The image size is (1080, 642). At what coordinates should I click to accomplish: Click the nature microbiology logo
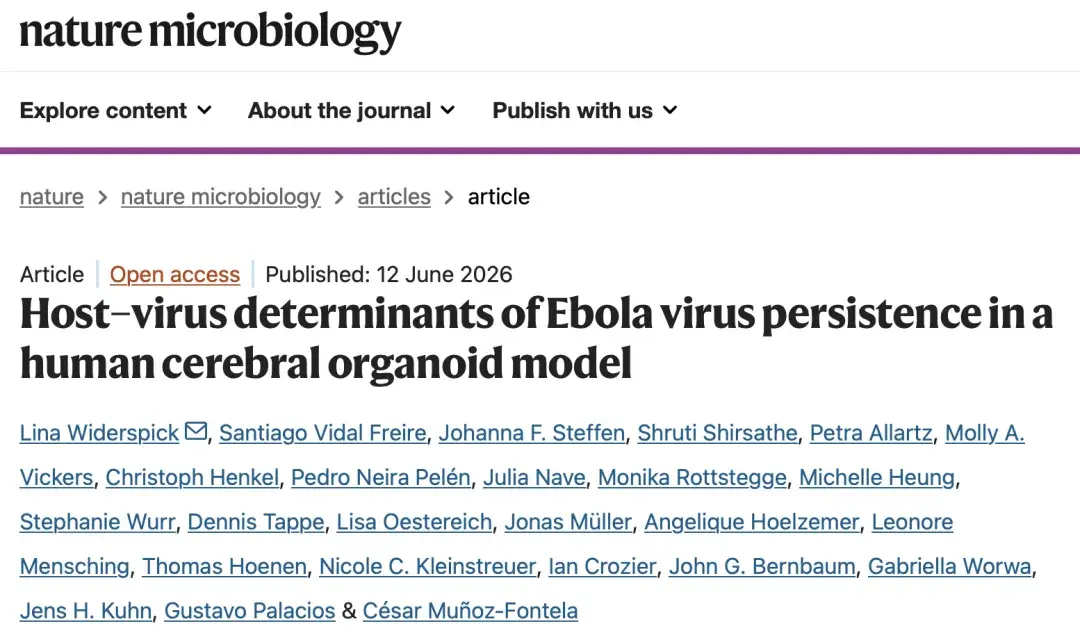210,31
